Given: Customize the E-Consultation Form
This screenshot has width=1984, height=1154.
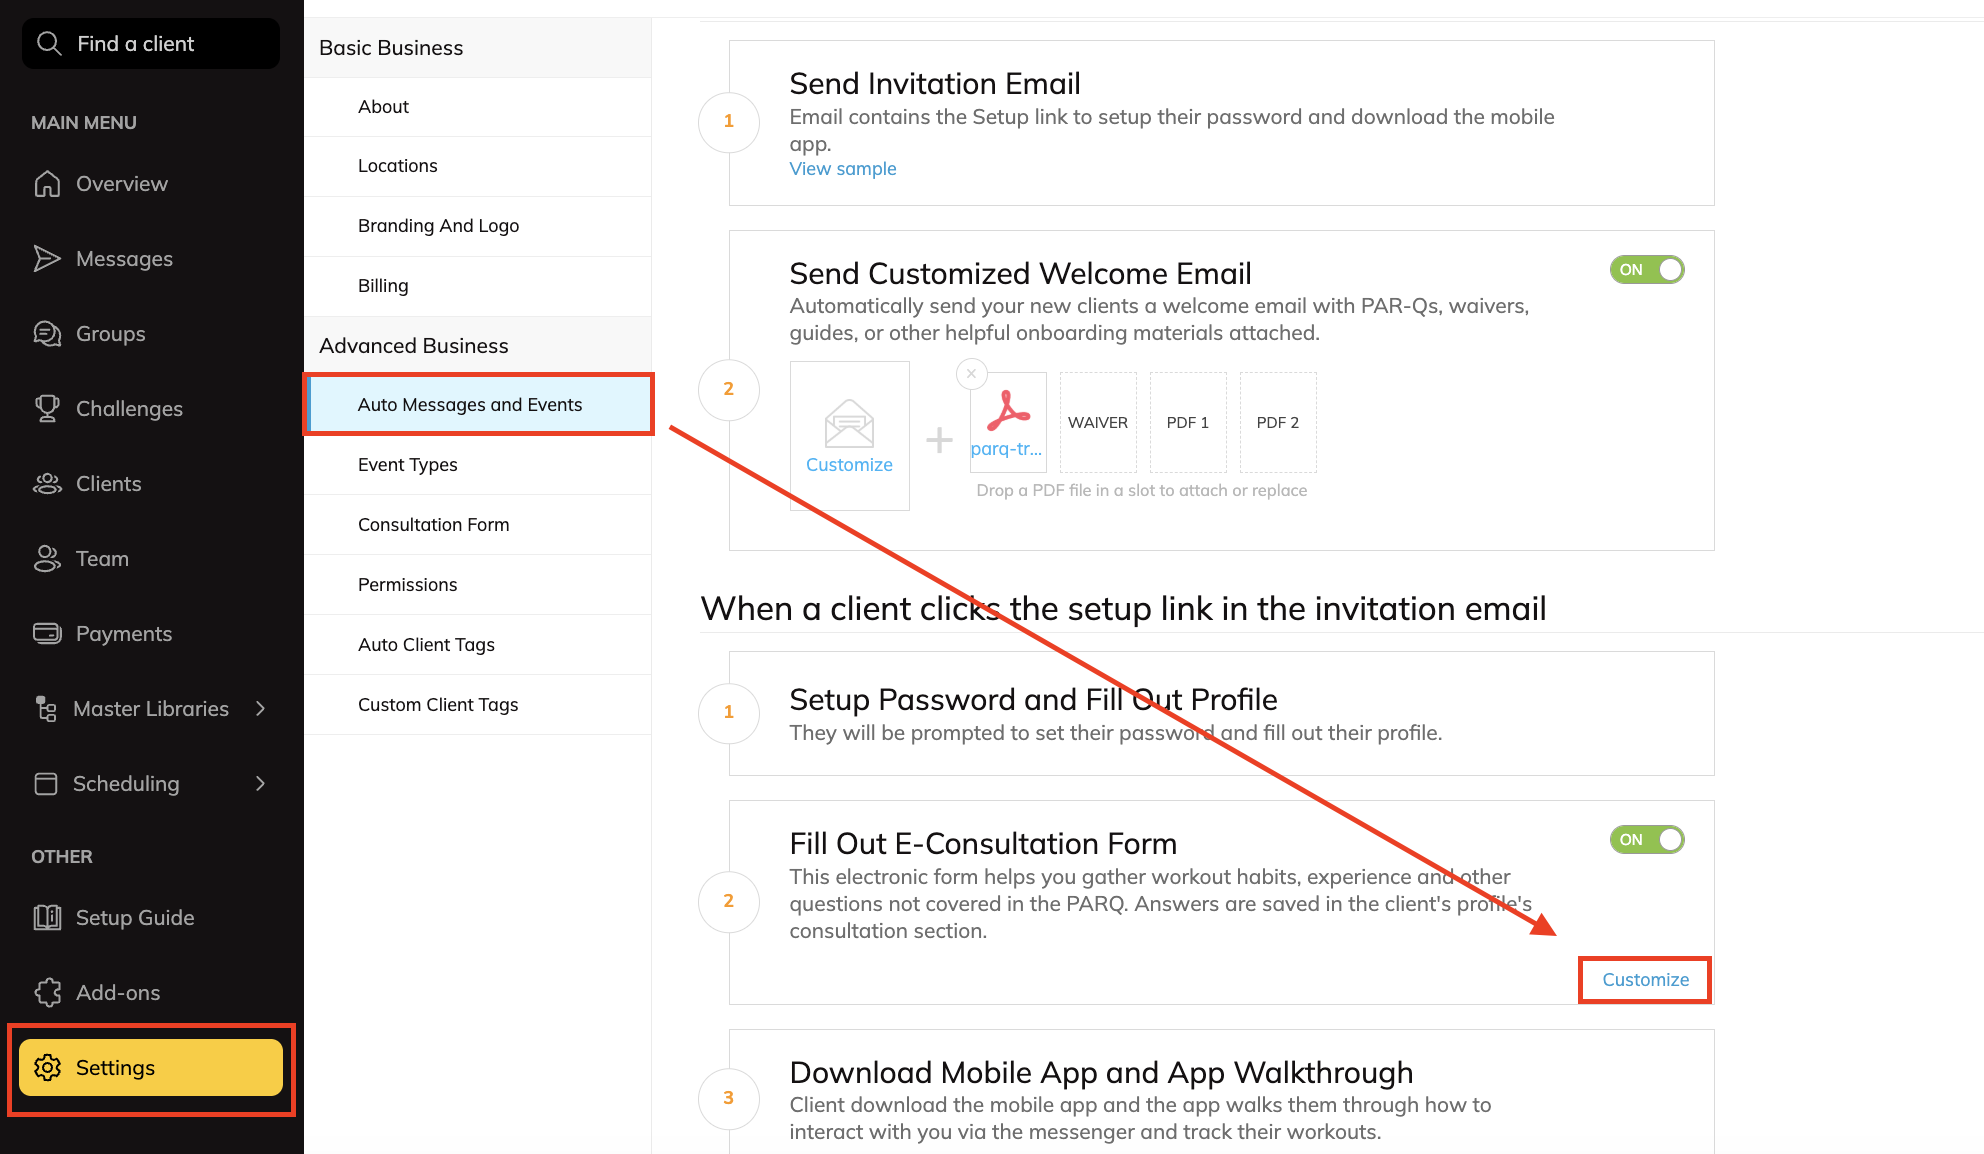Looking at the screenshot, I should tap(1645, 980).
